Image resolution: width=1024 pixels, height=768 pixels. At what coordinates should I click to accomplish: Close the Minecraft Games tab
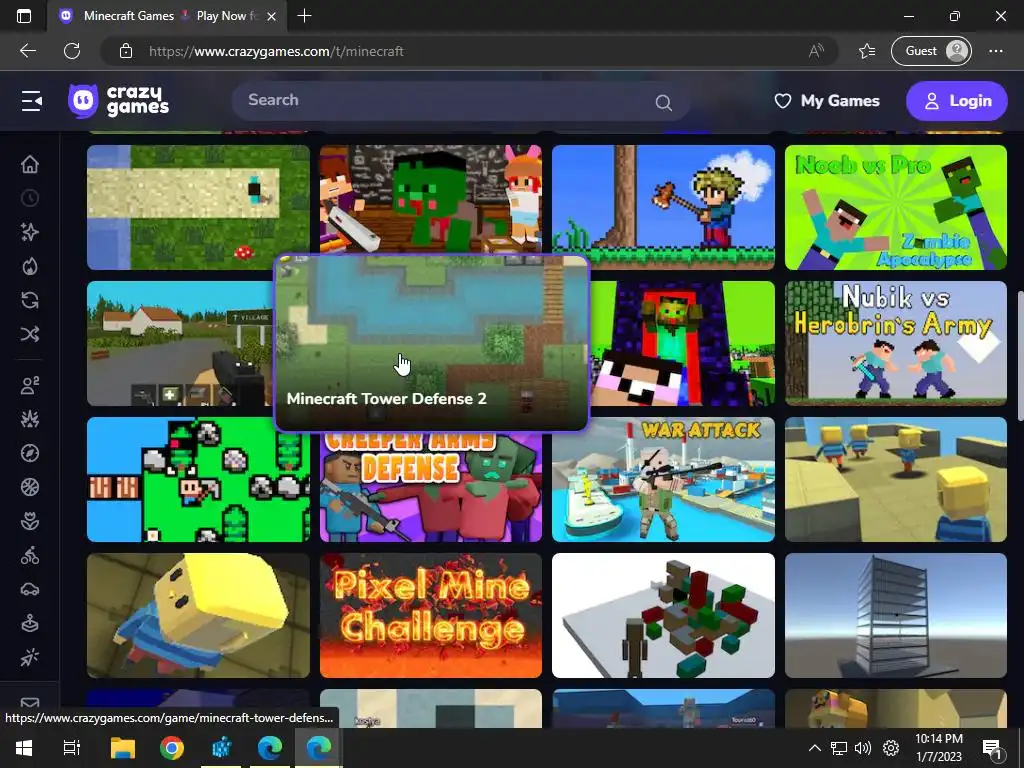coord(272,16)
